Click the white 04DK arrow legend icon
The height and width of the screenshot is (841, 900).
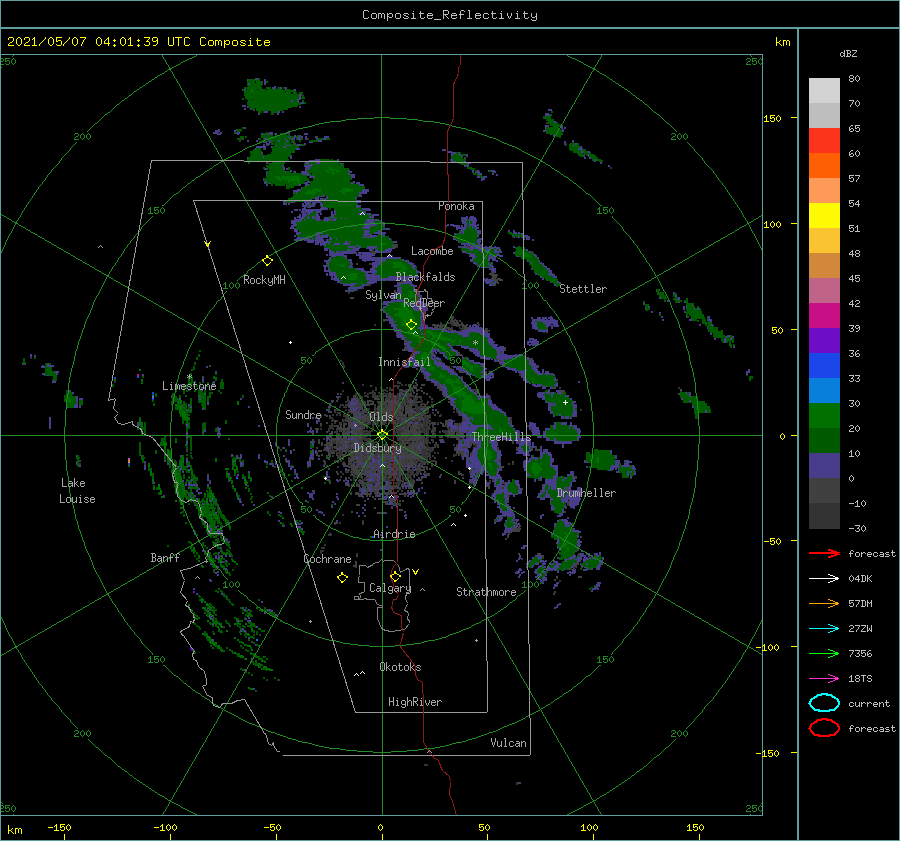click(824, 578)
